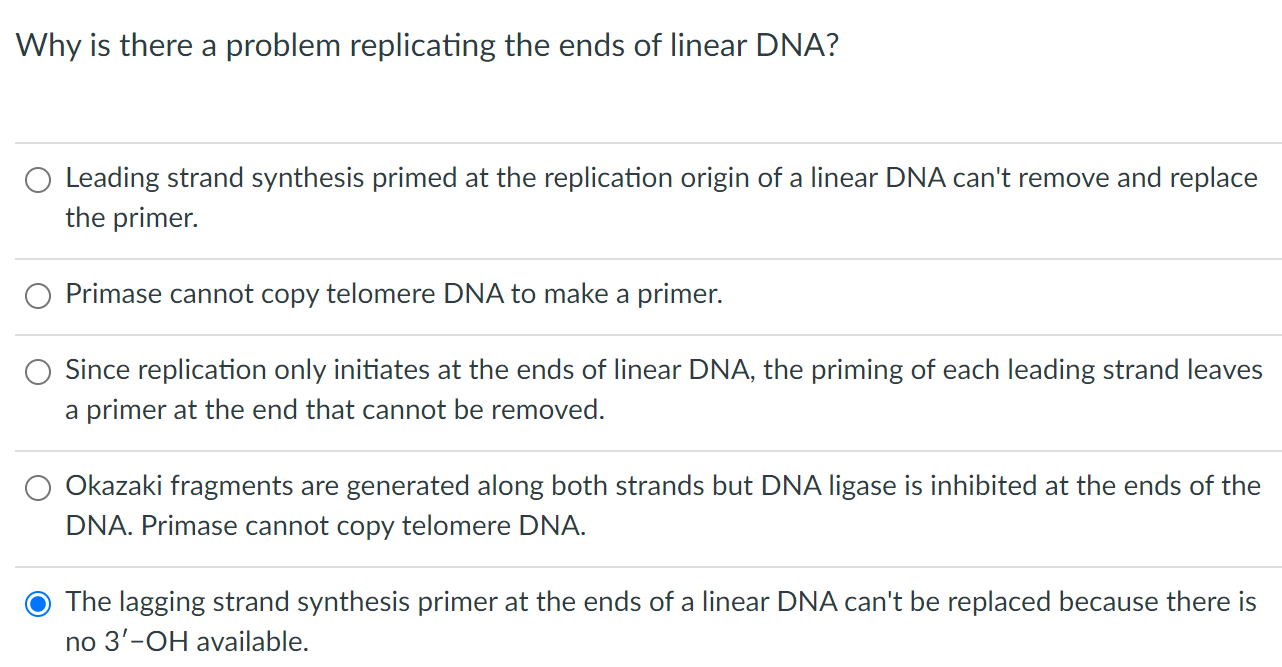1282x667 pixels.
Task: Click the divider line above the second option
Action: coord(640,256)
